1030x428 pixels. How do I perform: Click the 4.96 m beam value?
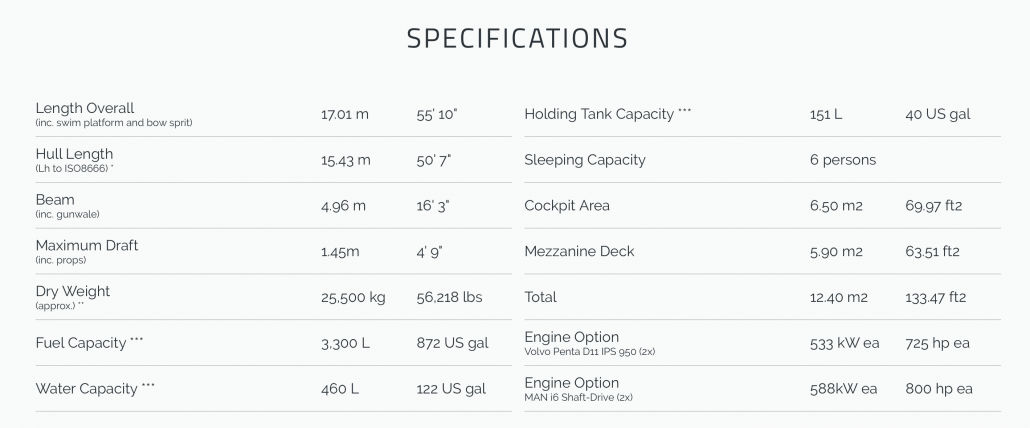(x=343, y=205)
